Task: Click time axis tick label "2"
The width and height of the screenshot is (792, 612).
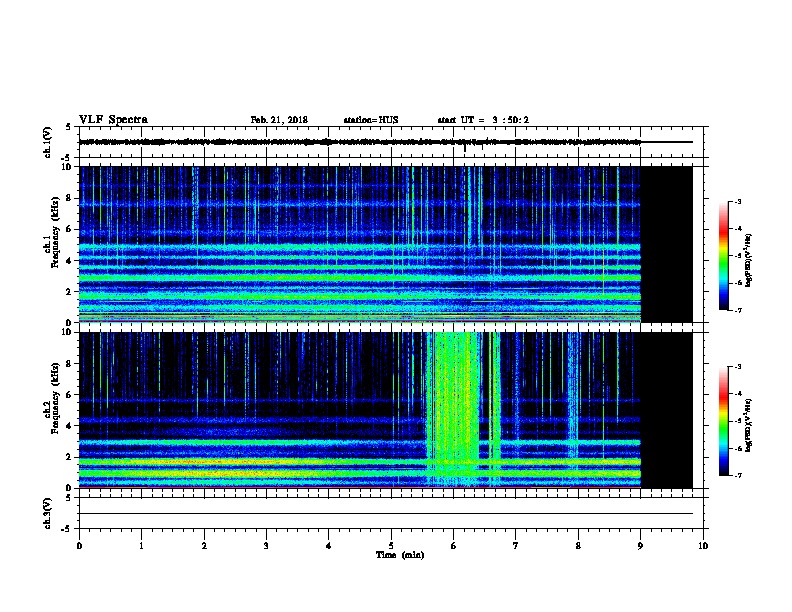Action: pyautogui.click(x=204, y=545)
